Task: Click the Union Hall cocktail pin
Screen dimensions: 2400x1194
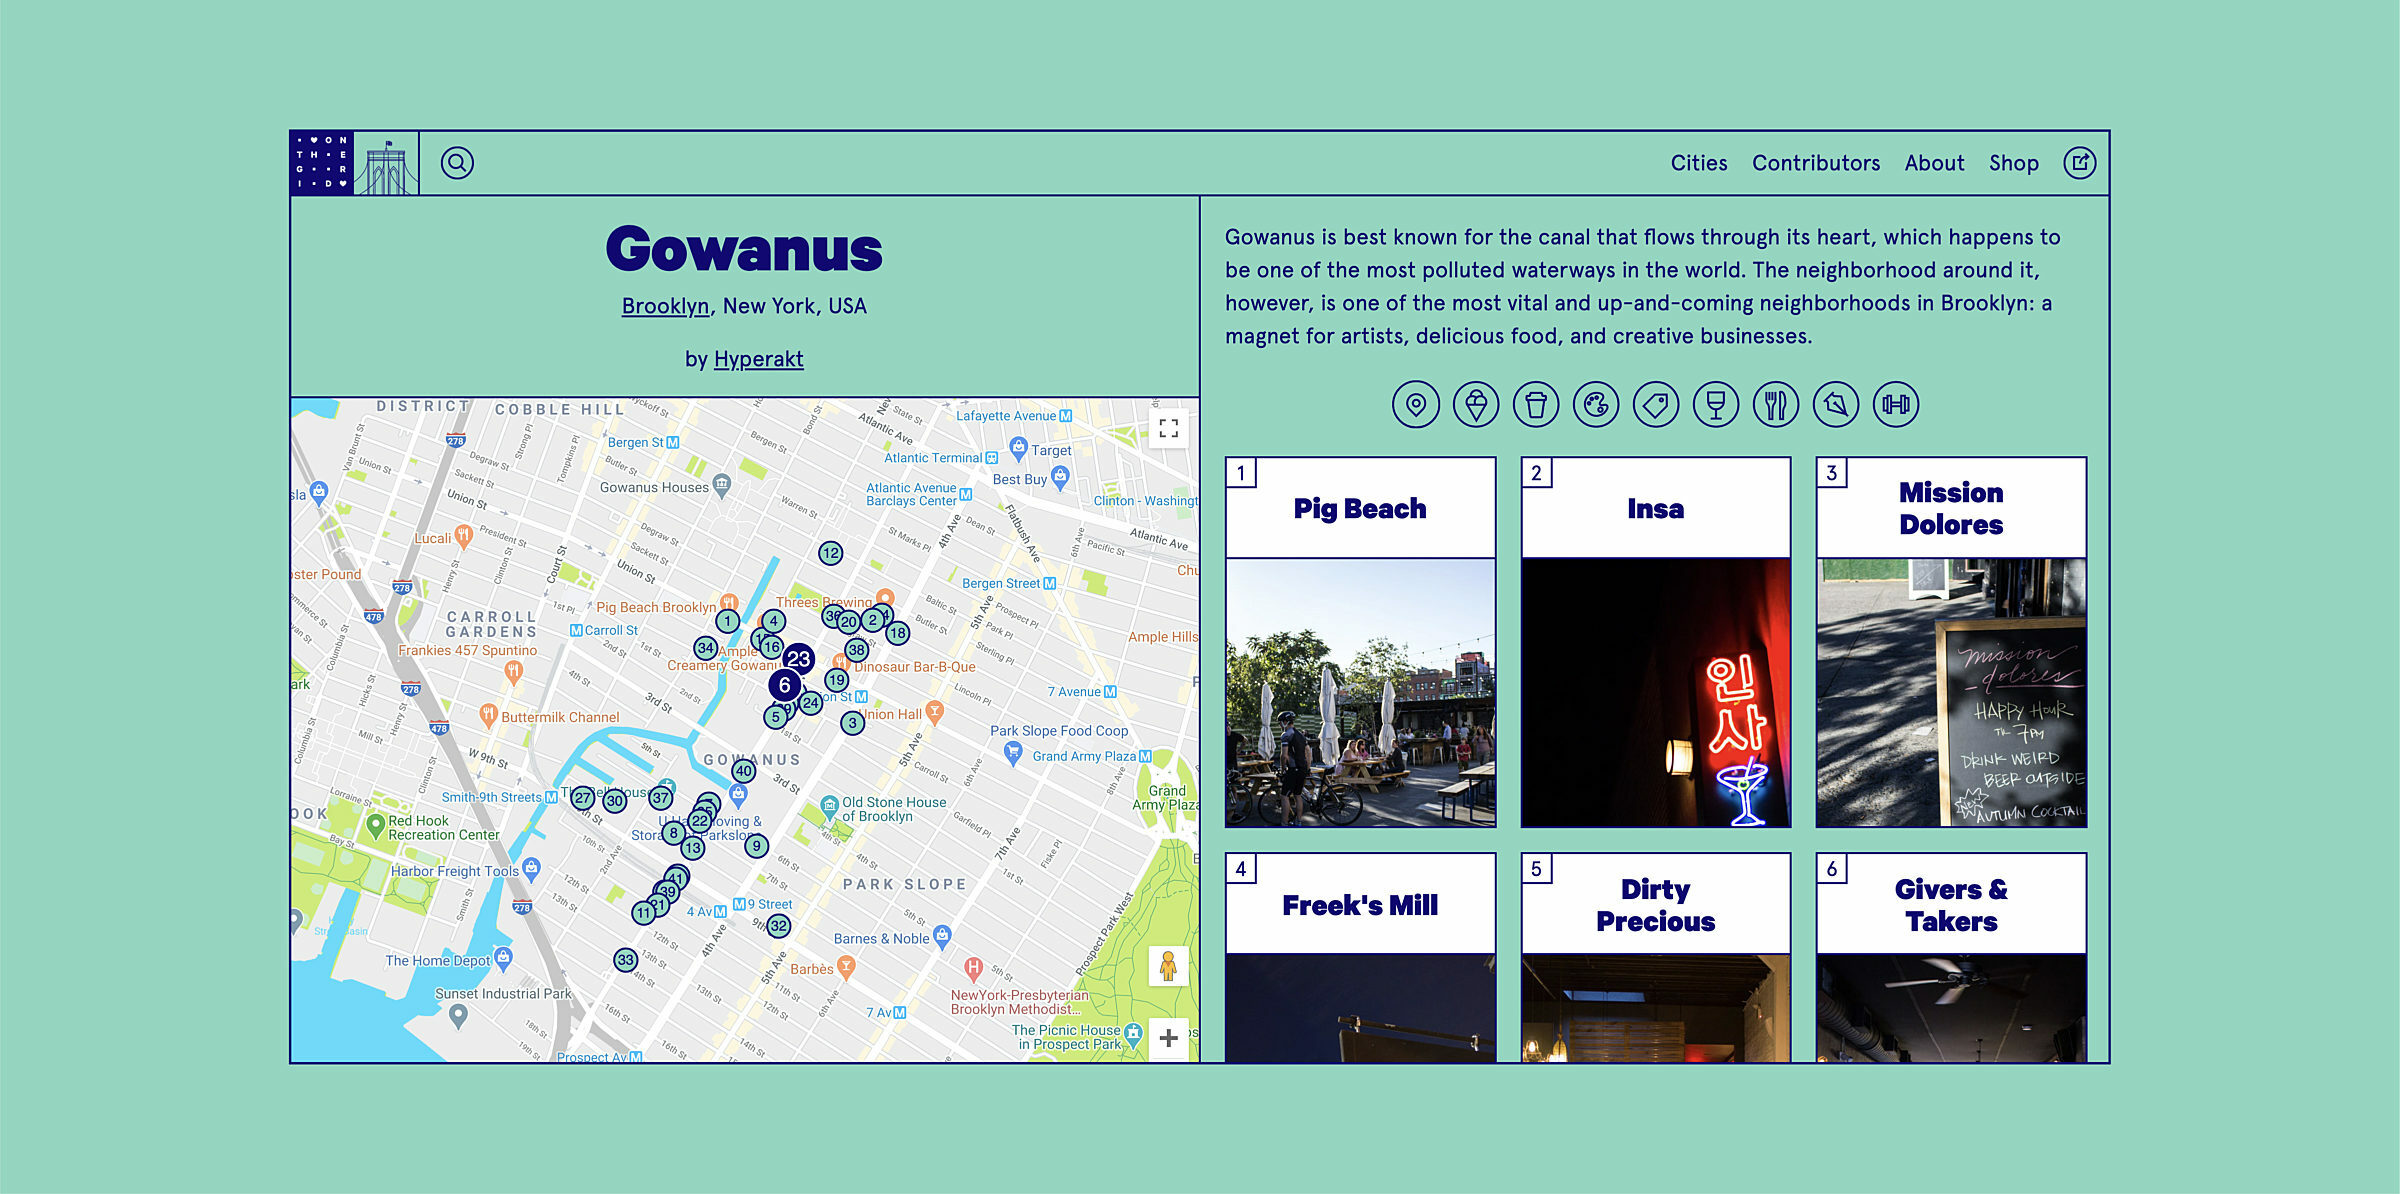Action: click(x=935, y=711)
